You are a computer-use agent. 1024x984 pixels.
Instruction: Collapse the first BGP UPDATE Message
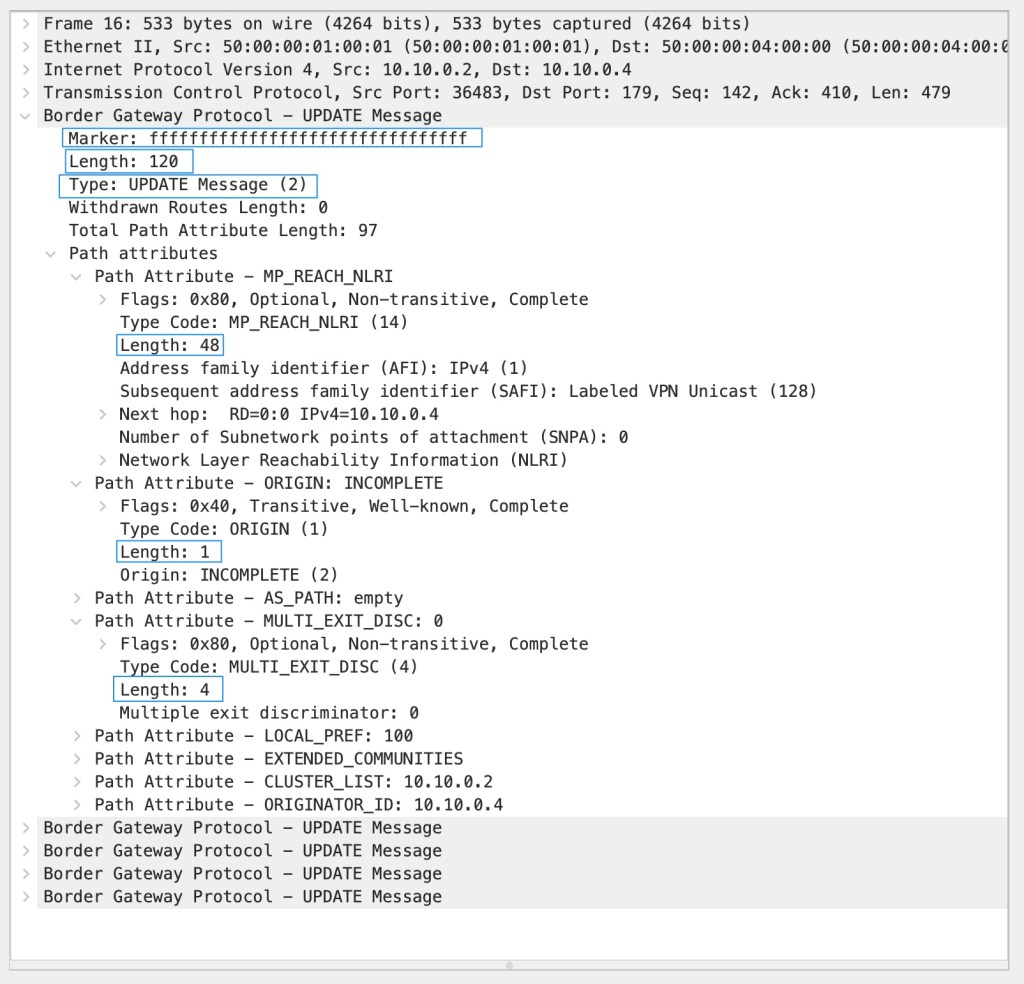click(x=25, y=115)
